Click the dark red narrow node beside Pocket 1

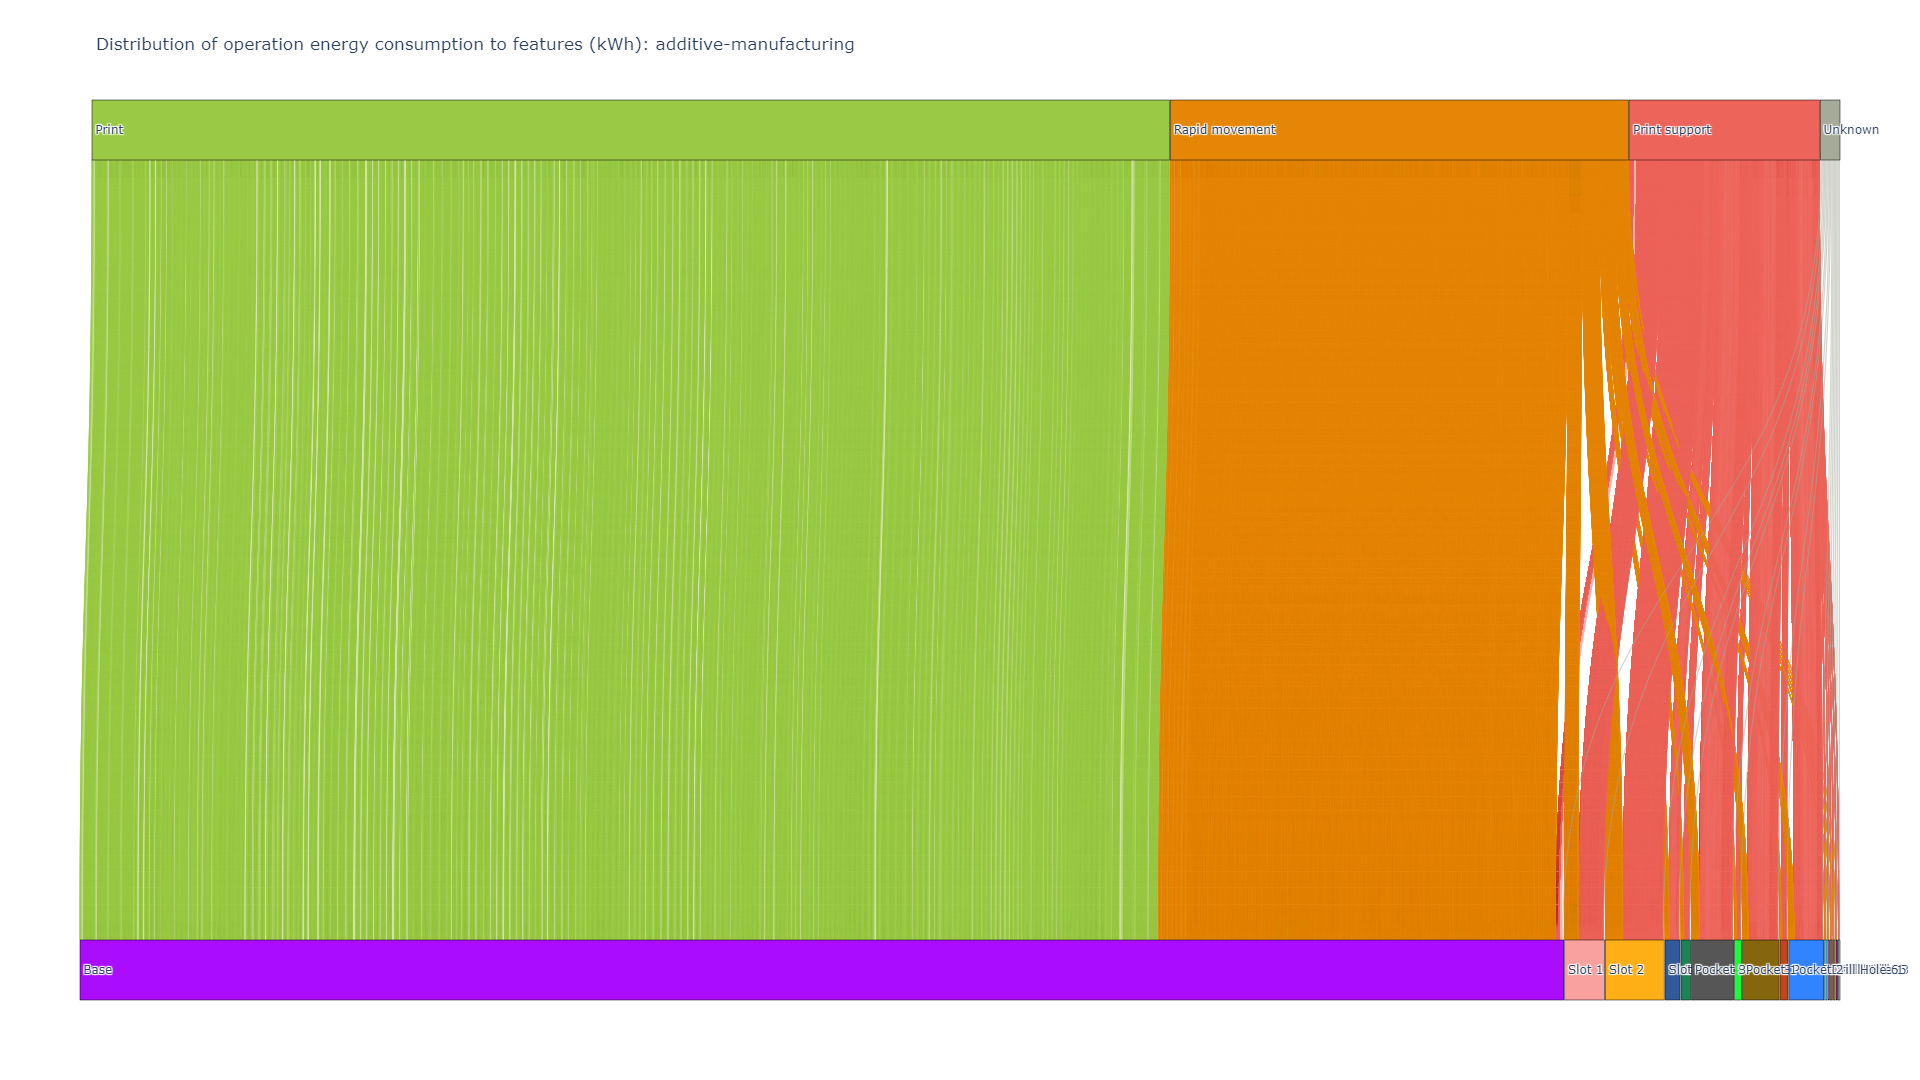(x=1783, y=969)
